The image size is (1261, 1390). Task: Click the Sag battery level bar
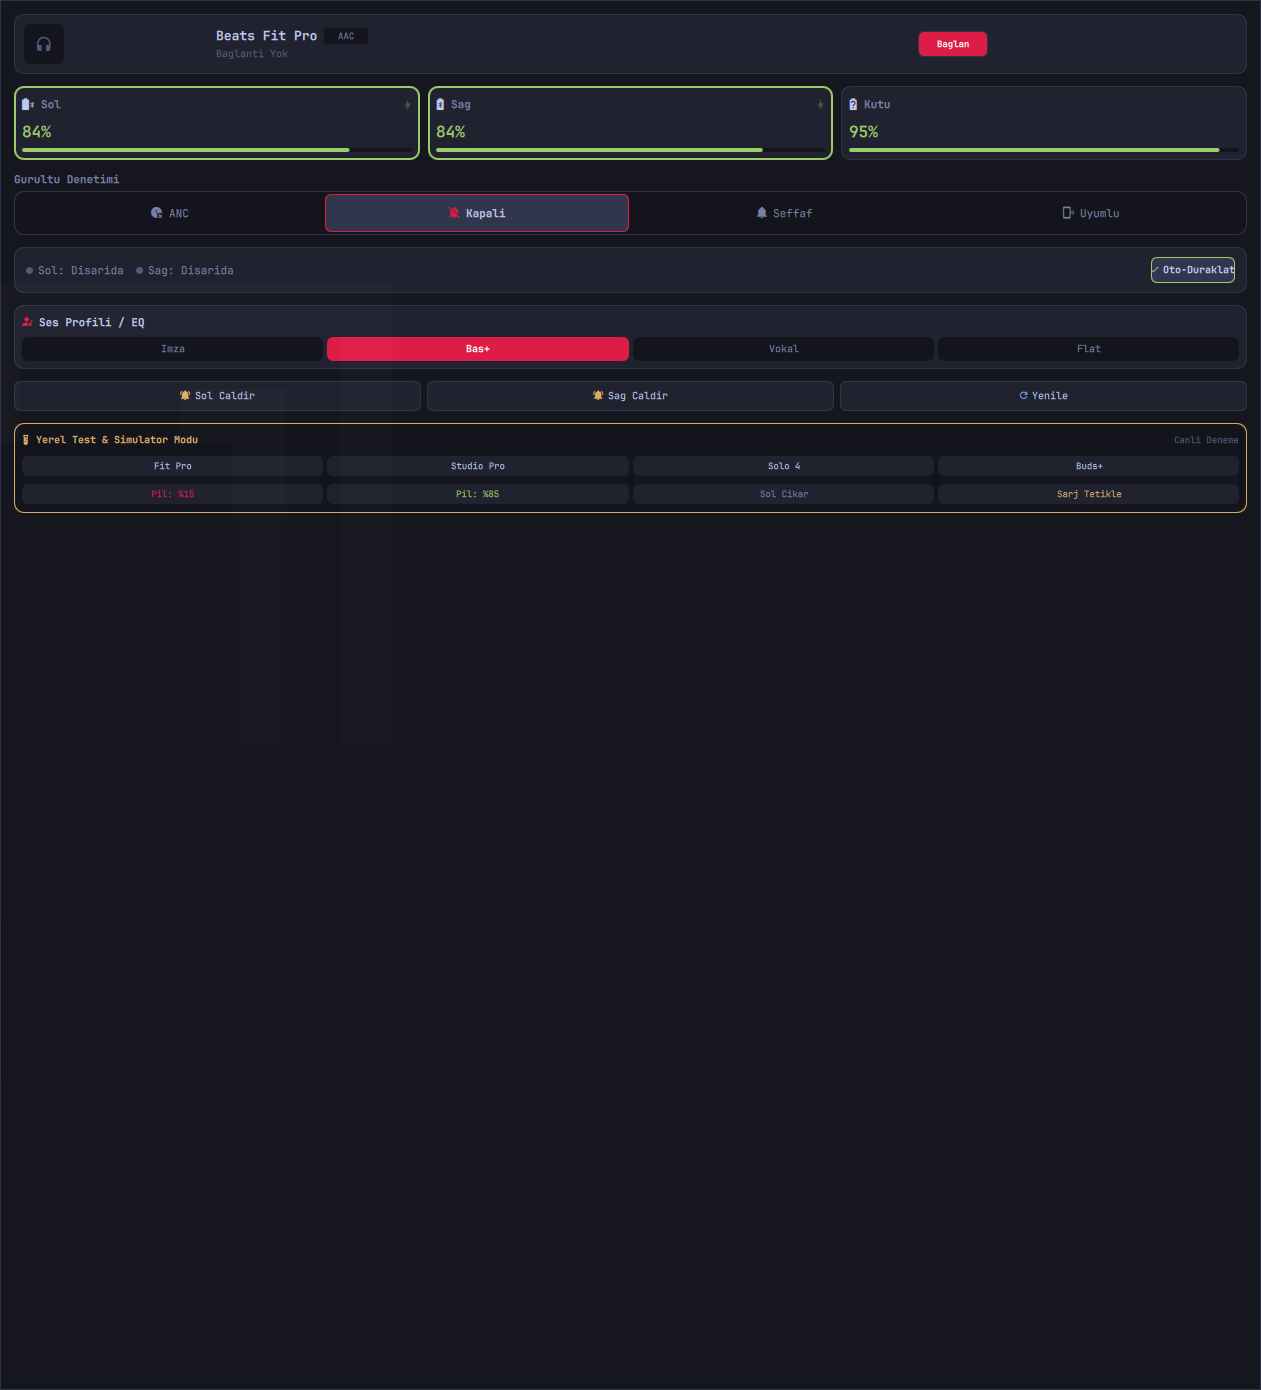pyautogui.click(x=630, y=150)
